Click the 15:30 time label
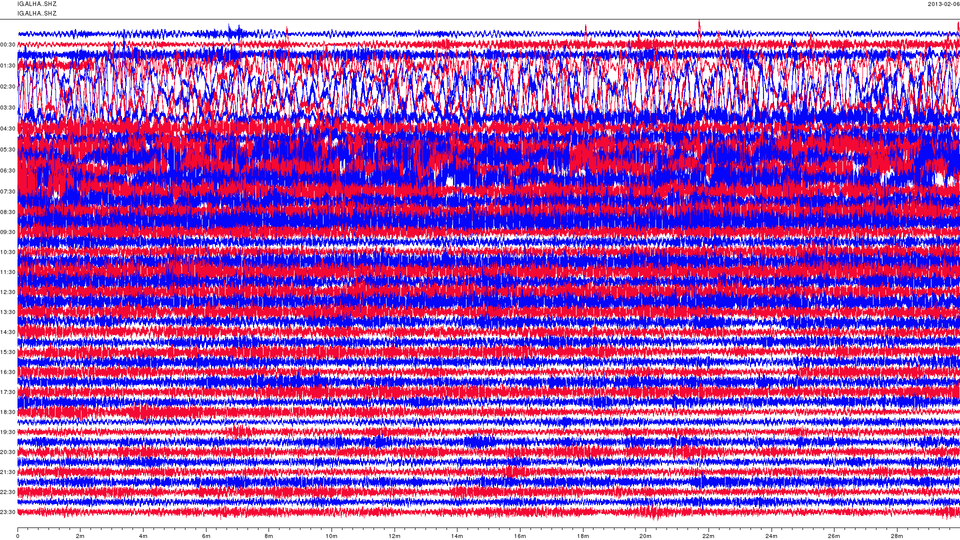Viewport: 960px width, 540px height. 8,353
